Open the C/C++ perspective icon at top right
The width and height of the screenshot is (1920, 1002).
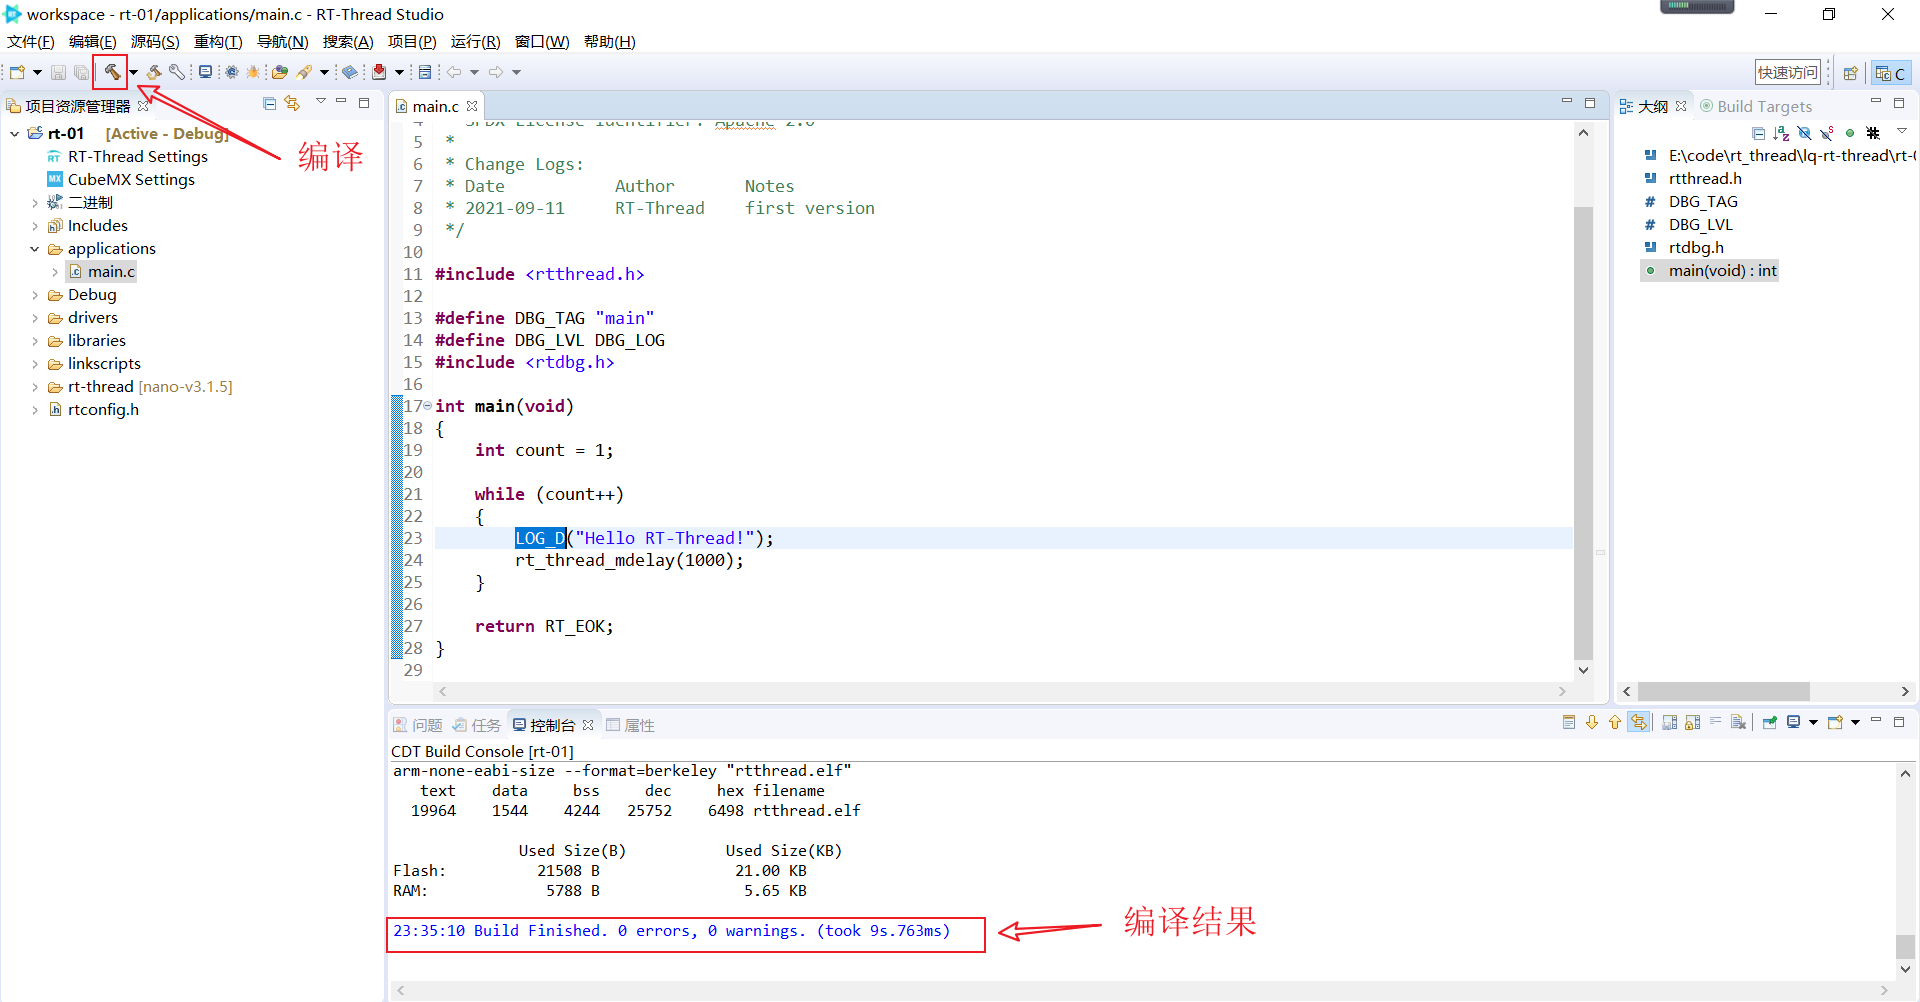(x=1891, y=72)
